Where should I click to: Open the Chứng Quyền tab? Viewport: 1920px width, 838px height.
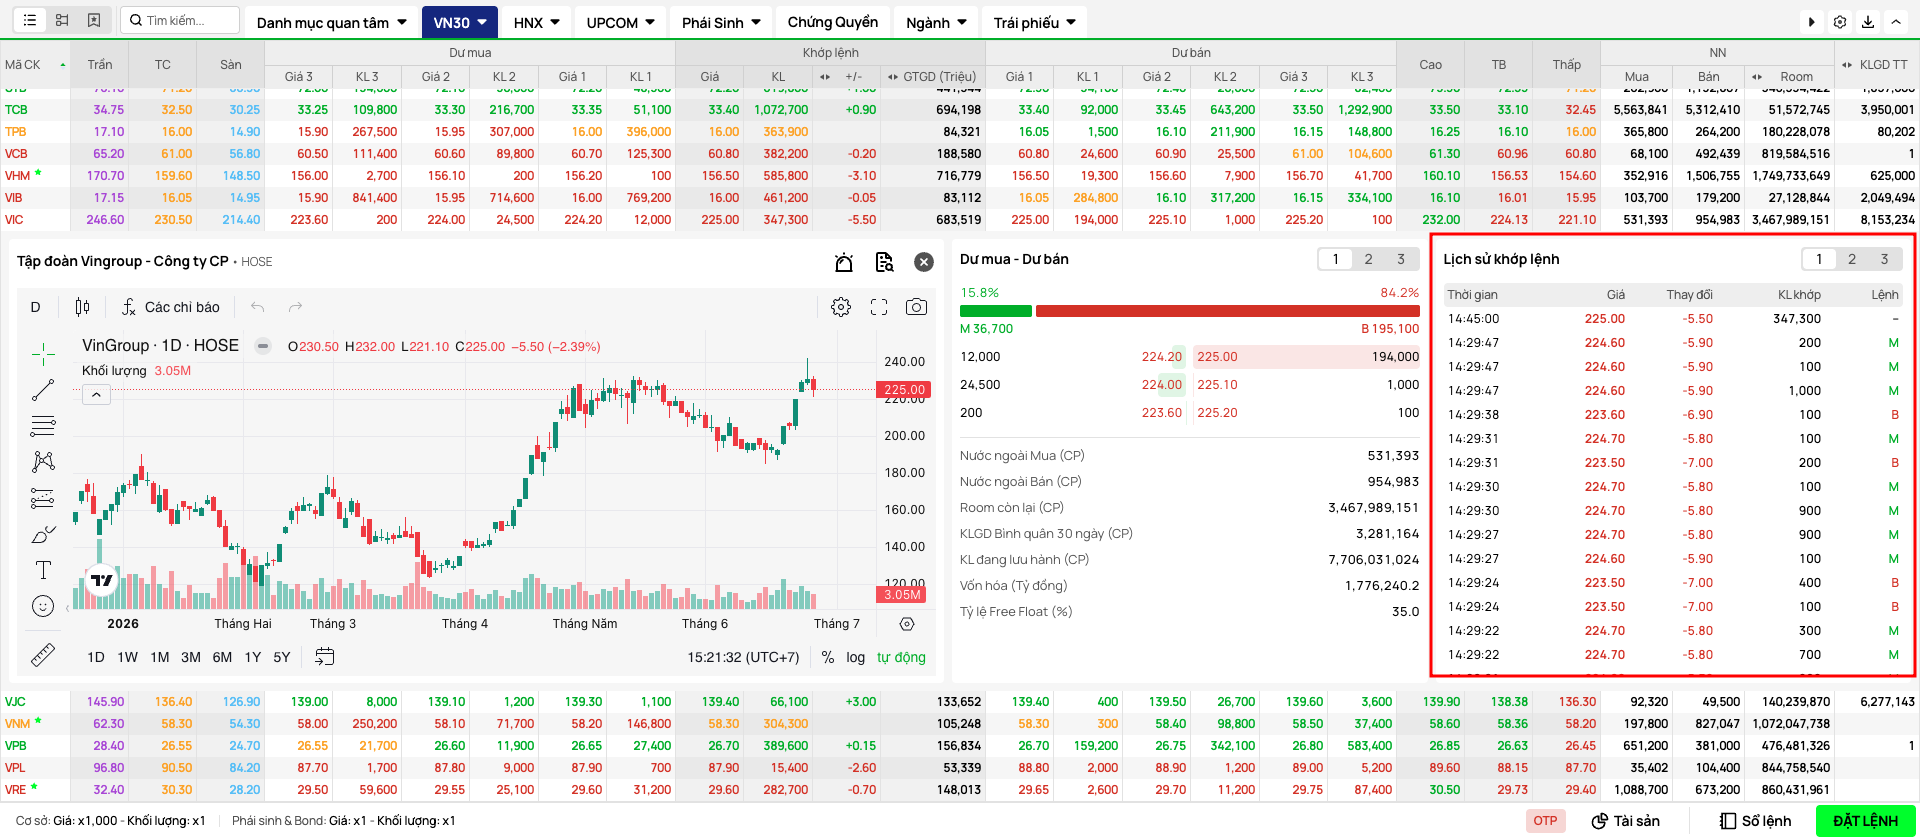tap(833, 22)
